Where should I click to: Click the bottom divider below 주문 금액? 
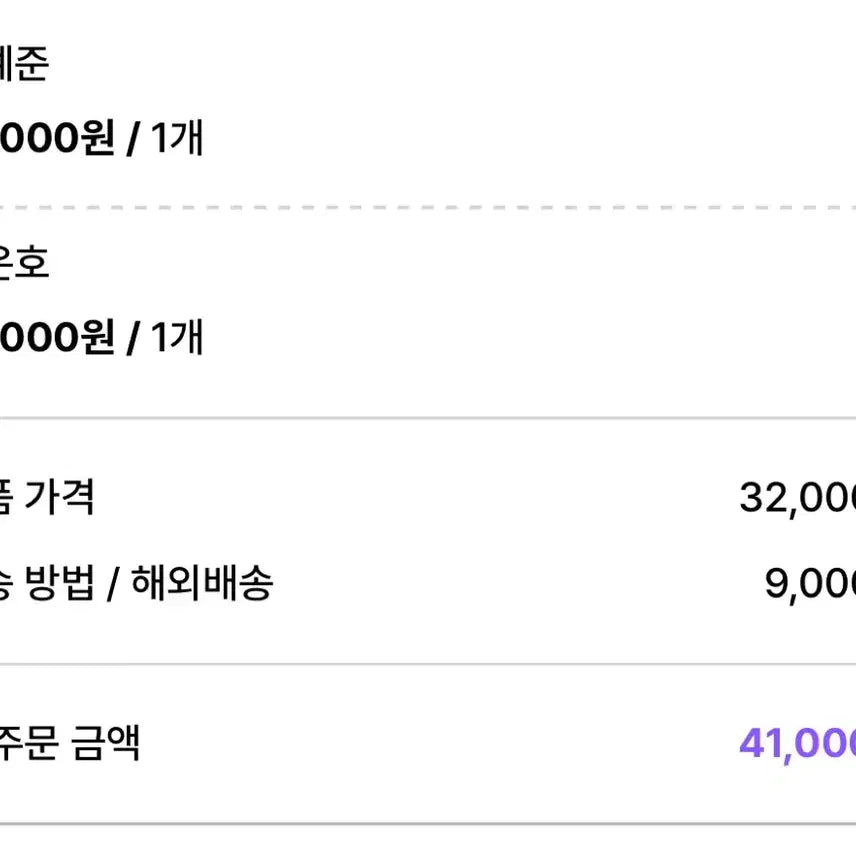coord(428,824)
